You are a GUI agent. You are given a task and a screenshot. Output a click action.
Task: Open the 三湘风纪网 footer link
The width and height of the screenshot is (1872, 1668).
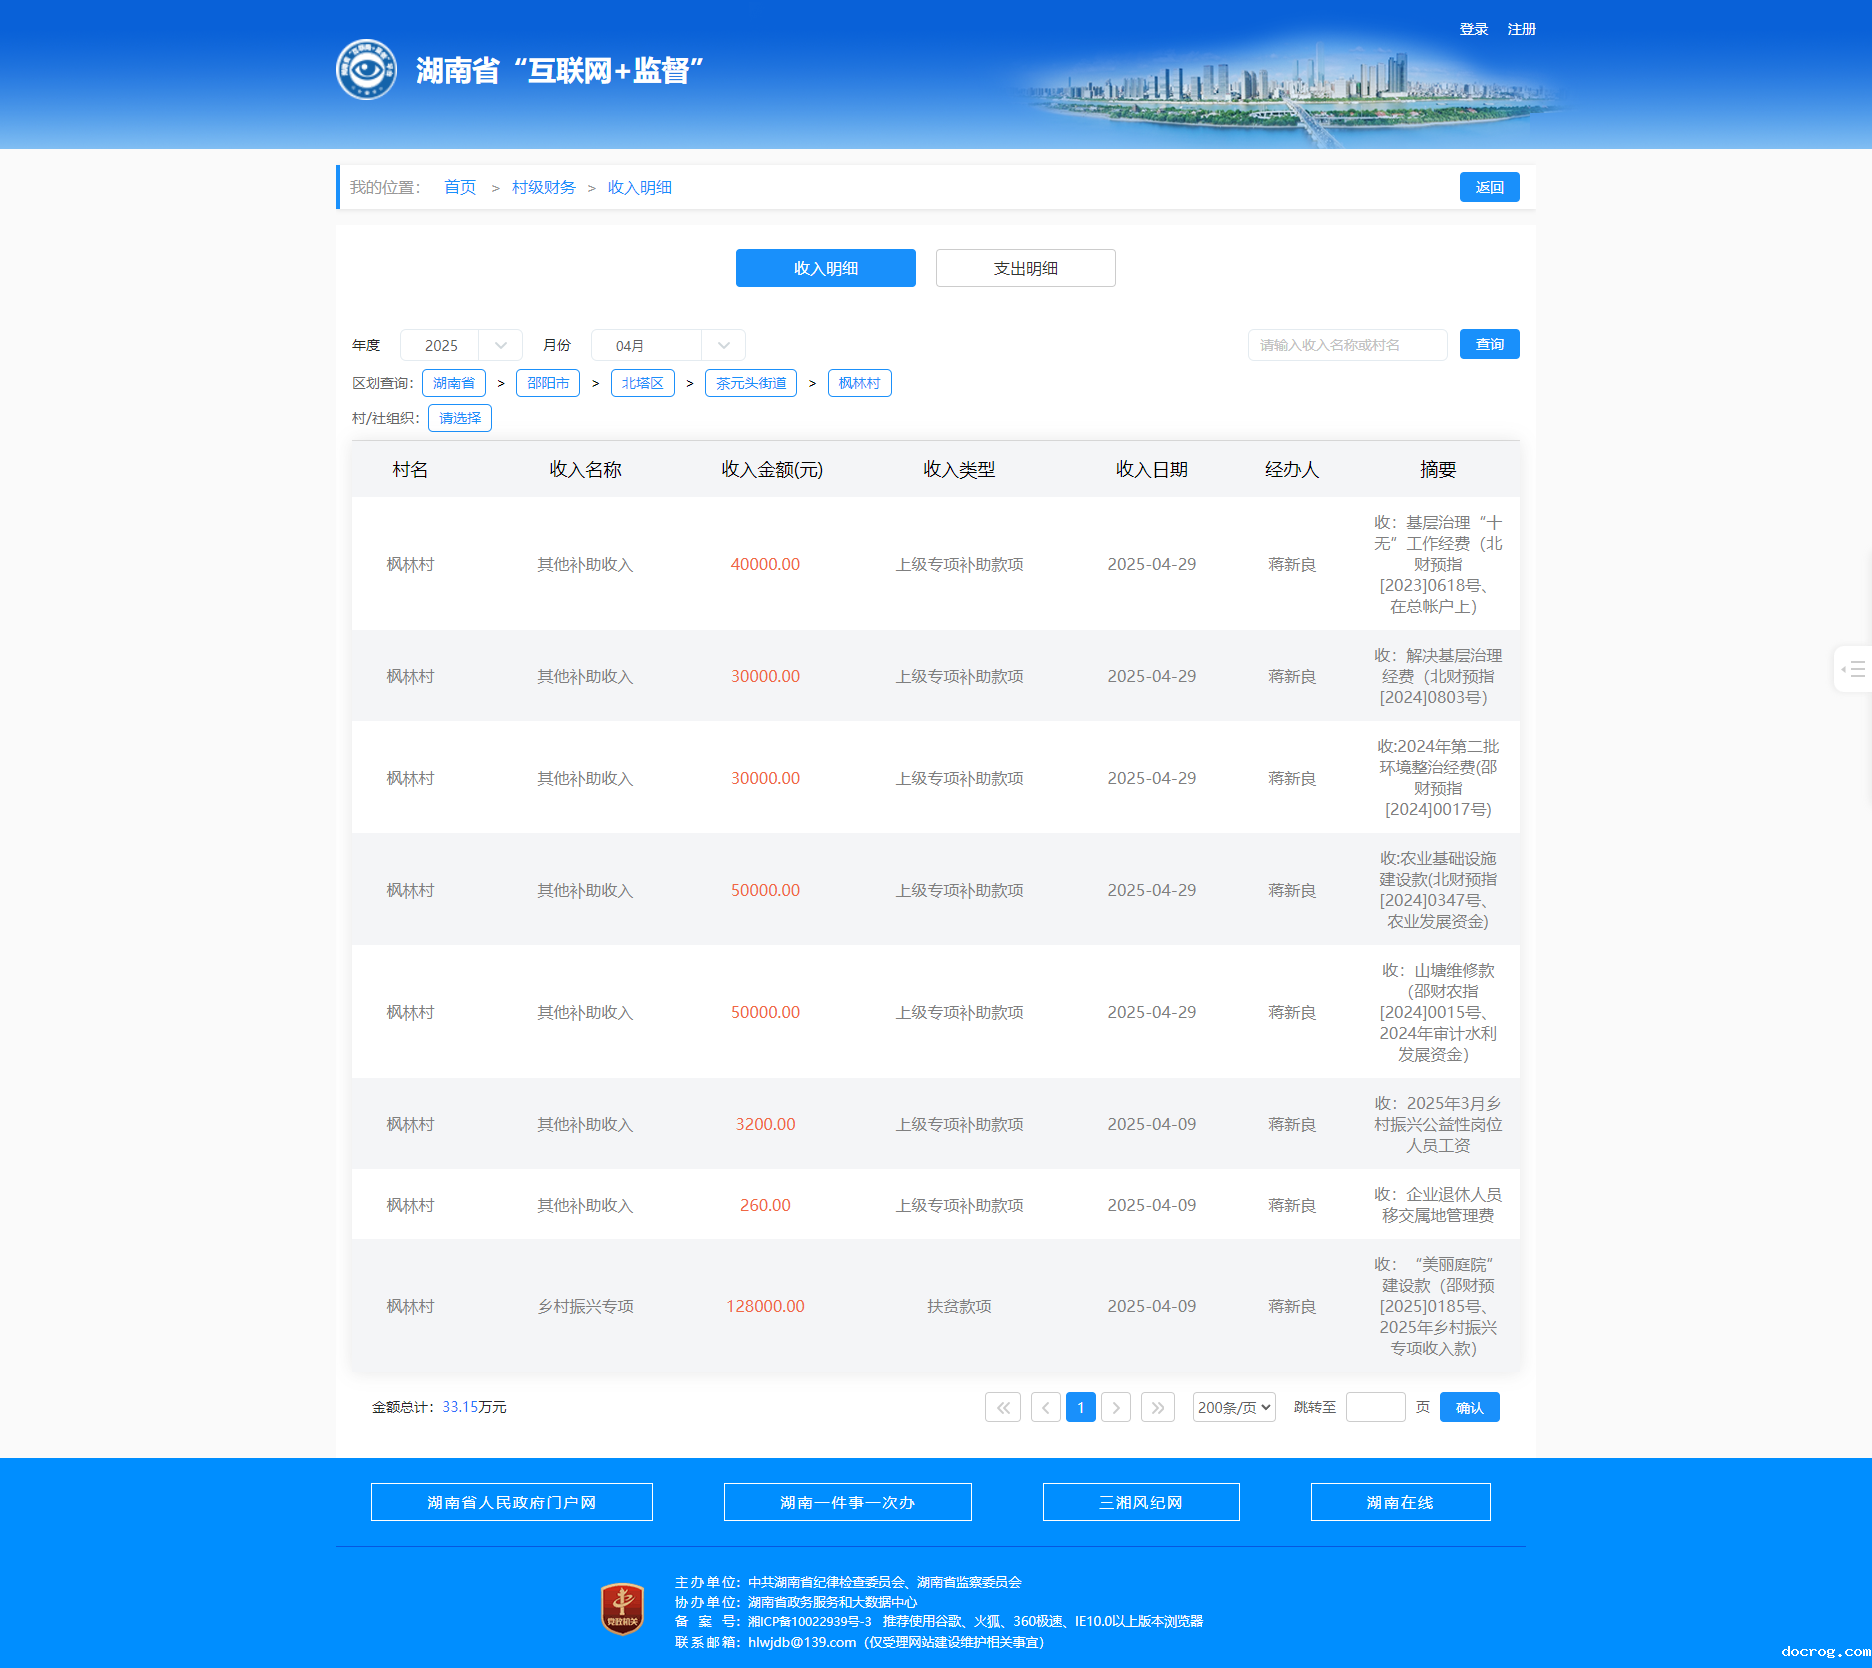click(1140, 1502)
